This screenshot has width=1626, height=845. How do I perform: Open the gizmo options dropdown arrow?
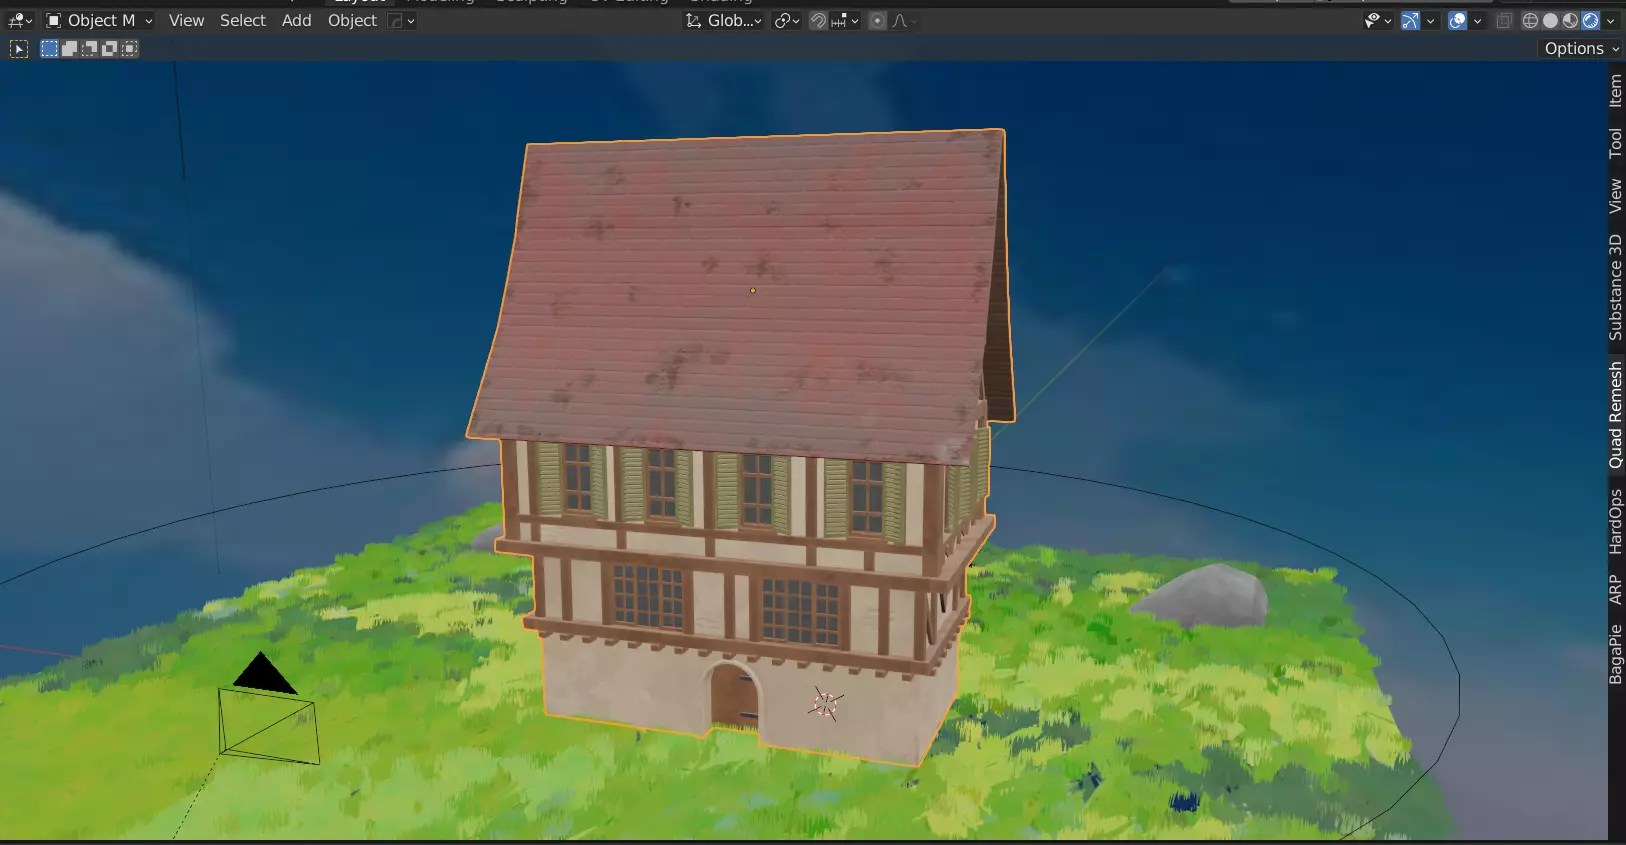(1431, 20)
